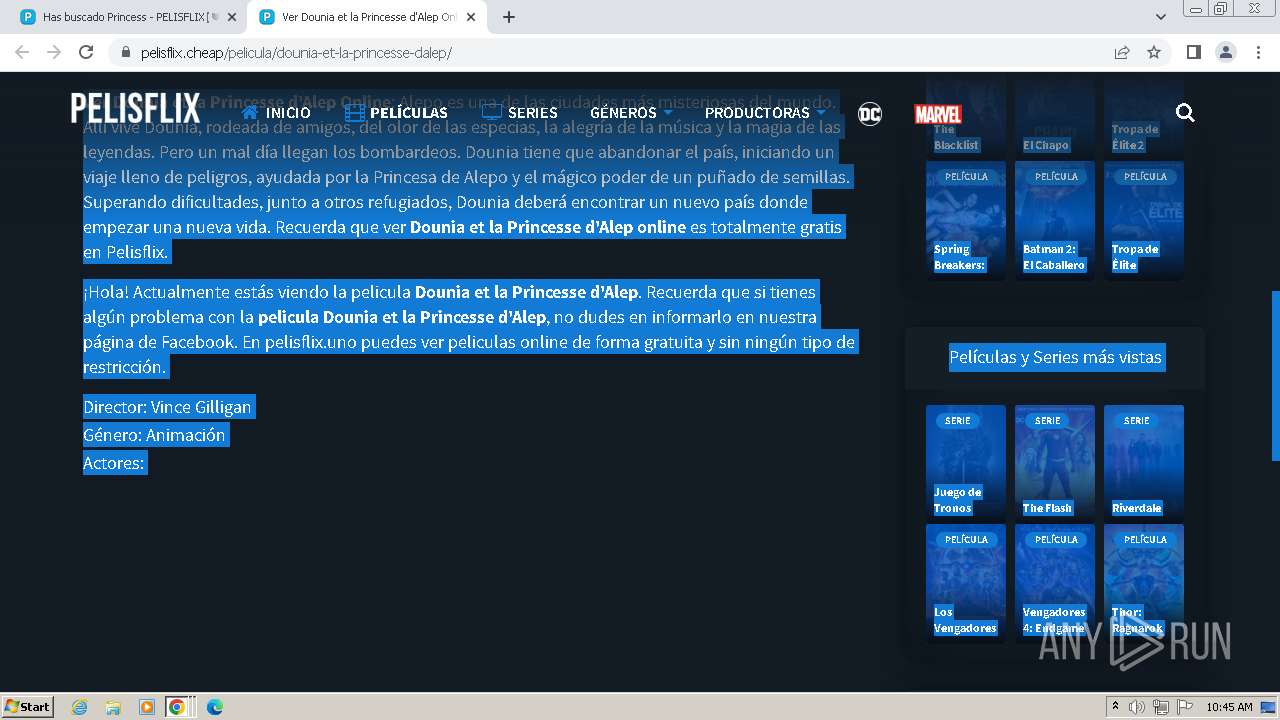The image size is (1280, 720).
Task: Open the site search magnifier icon
Action: coord(1185,113)
